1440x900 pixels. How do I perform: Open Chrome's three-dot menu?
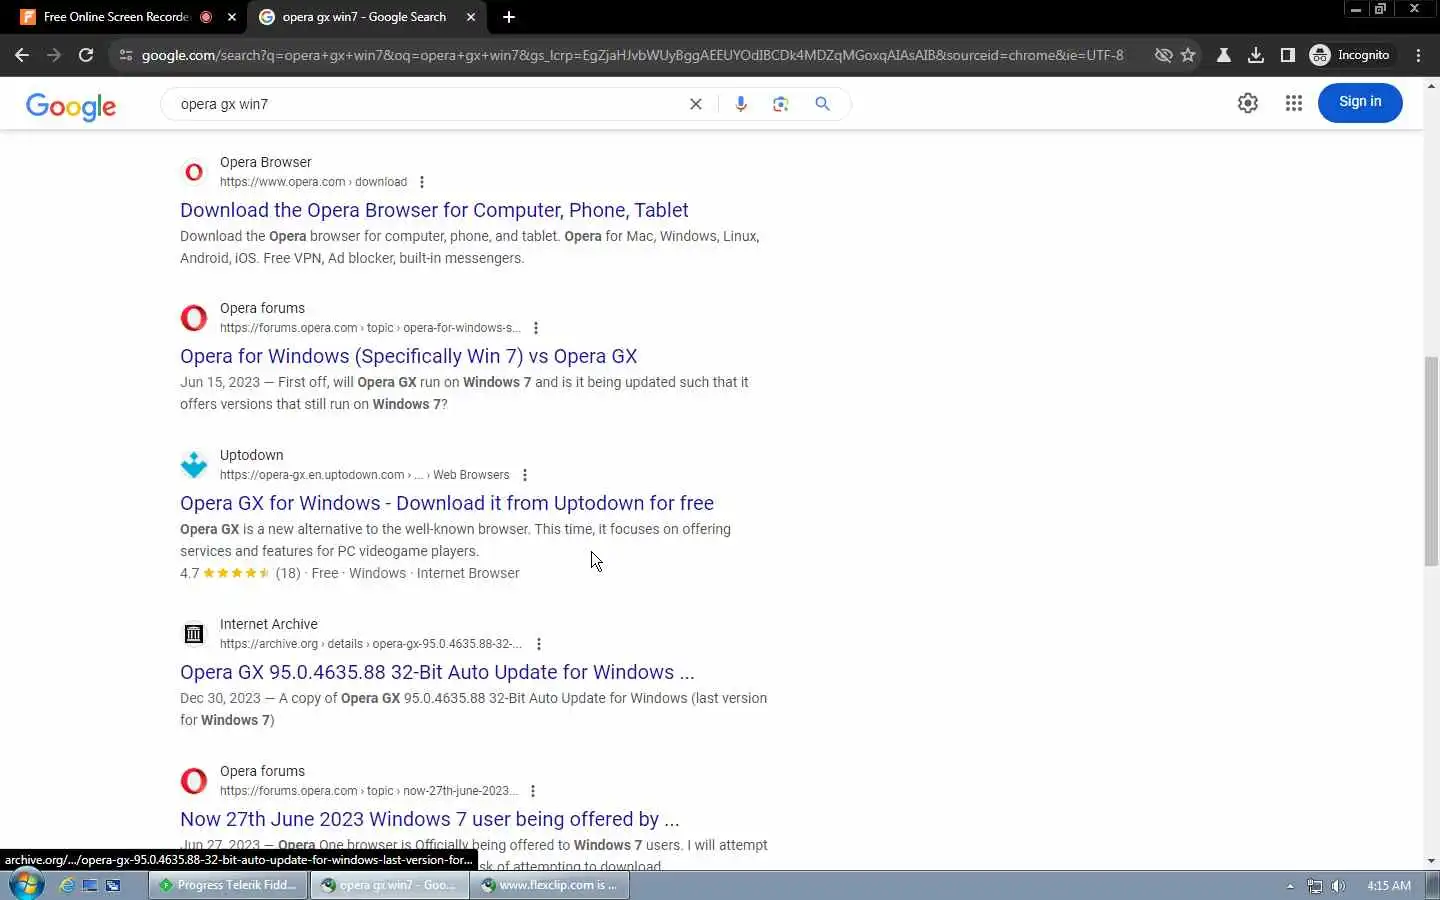tap(1418, 55)
